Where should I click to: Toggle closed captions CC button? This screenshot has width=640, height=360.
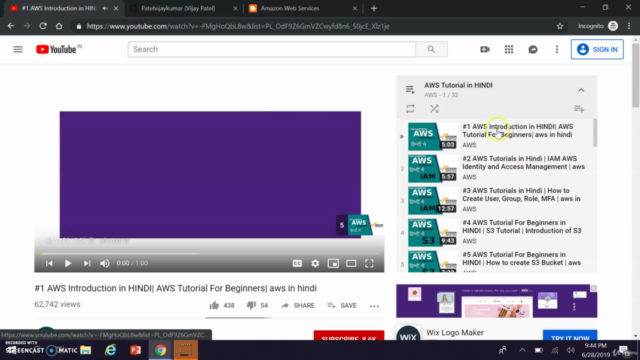[297, 263]
